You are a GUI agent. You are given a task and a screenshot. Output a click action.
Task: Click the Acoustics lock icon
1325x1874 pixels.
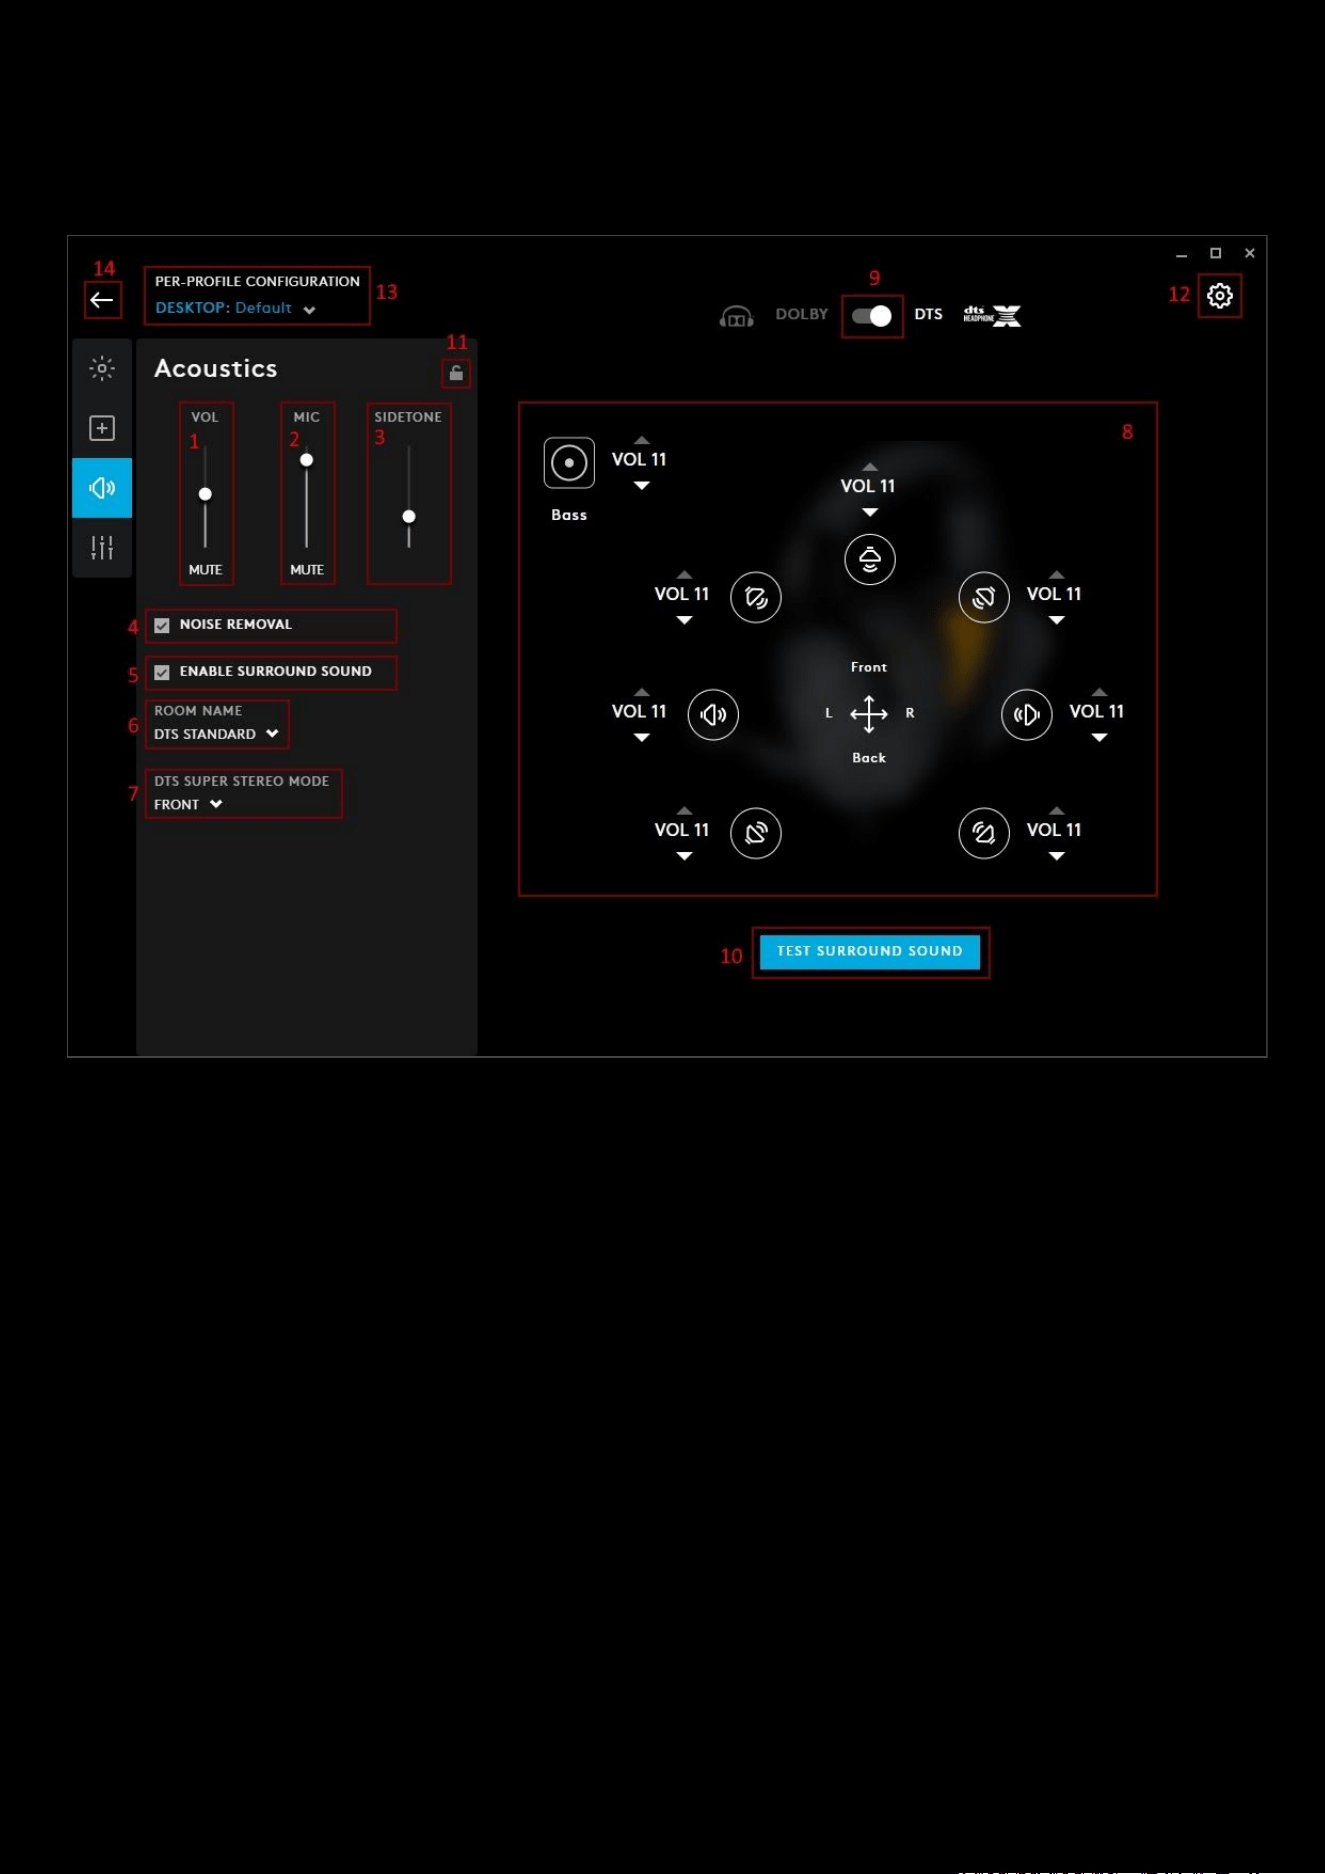tap(456, 373)
